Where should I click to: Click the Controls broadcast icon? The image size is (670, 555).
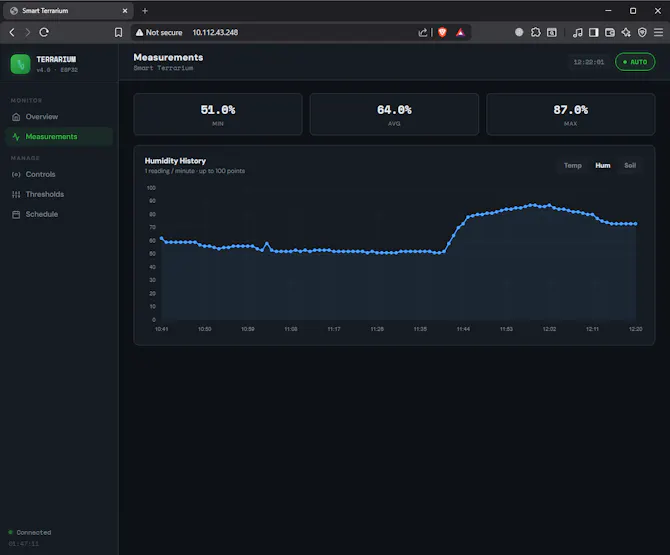16,174
